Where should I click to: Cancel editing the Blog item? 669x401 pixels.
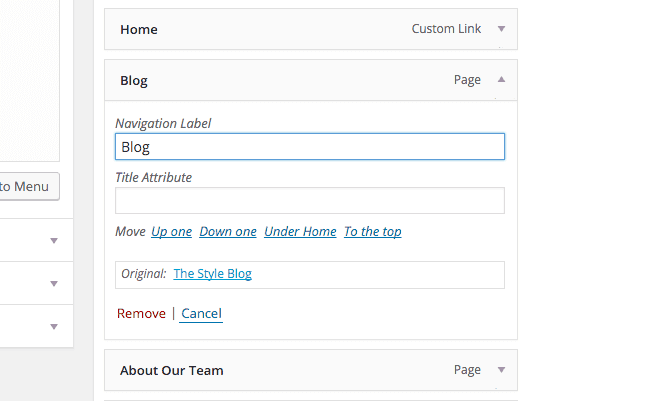click(x=201, y=314)
